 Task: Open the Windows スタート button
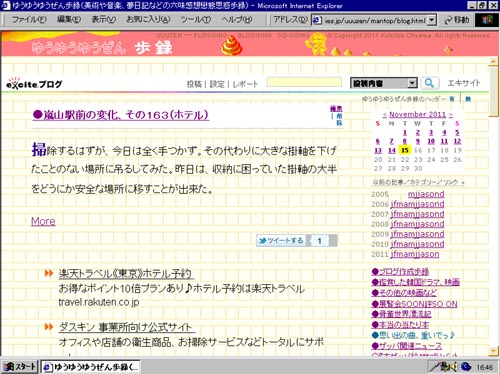point(20,366)
